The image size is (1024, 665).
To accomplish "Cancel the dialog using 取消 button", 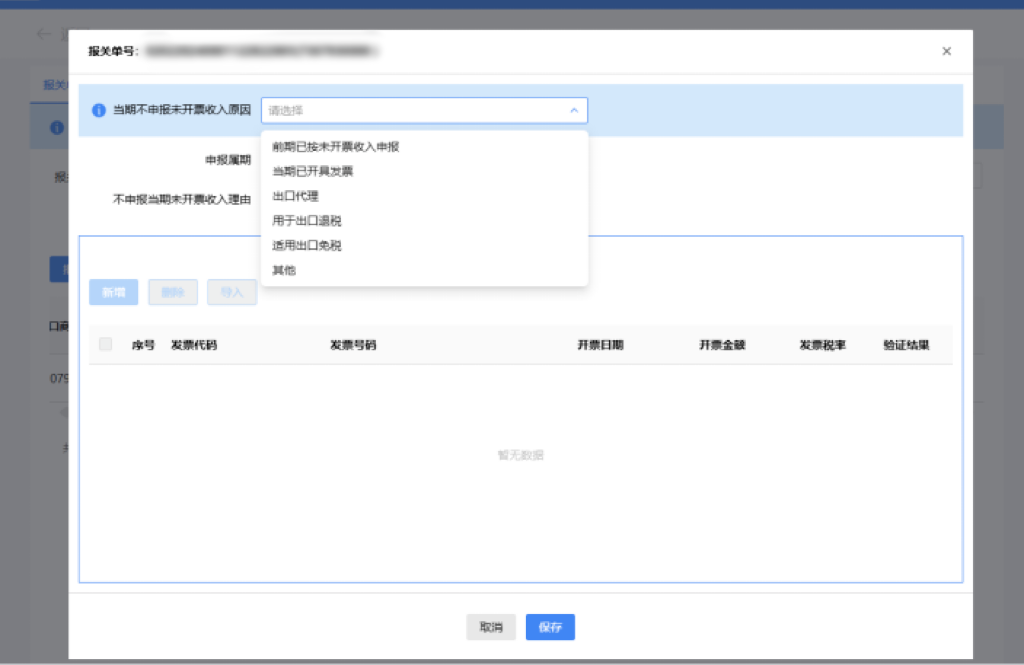I will pyautogui.click(x=491, y=627).
